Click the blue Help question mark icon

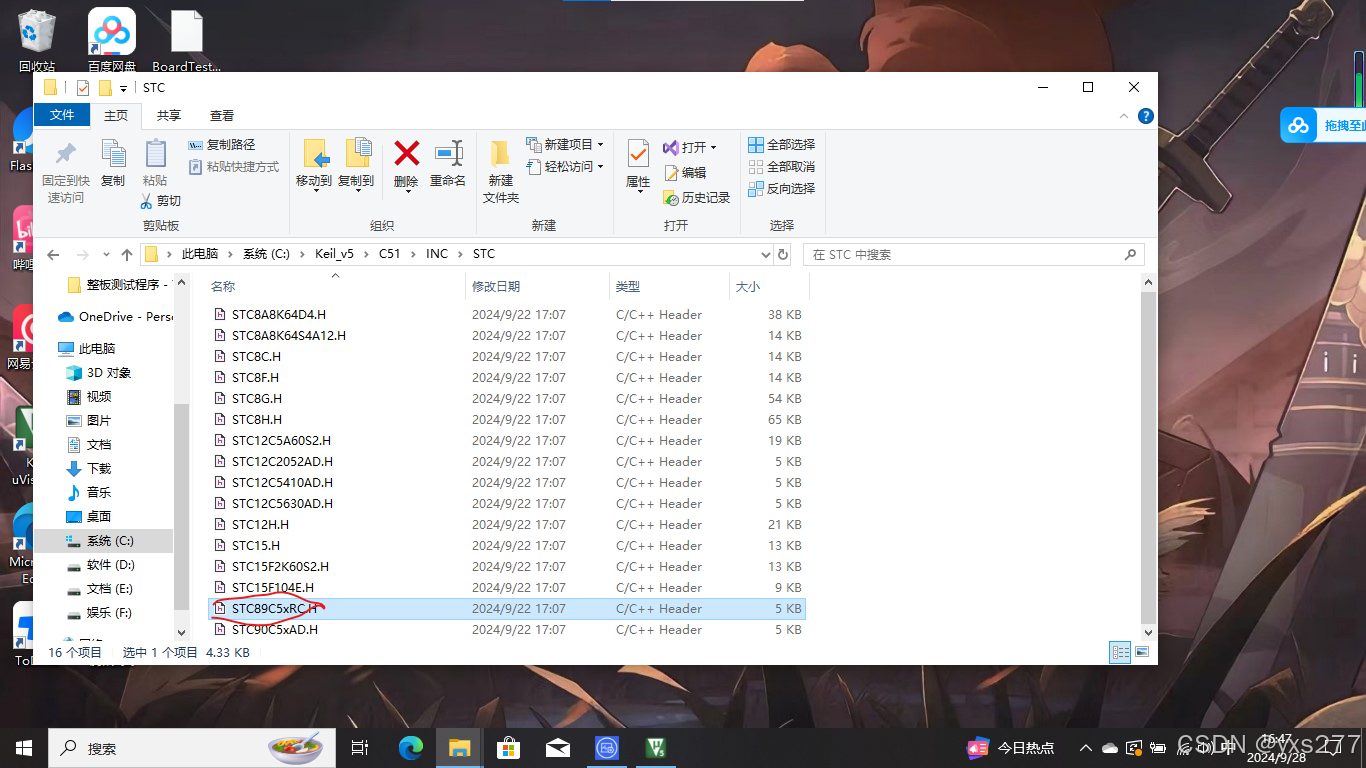[1146, 116]
